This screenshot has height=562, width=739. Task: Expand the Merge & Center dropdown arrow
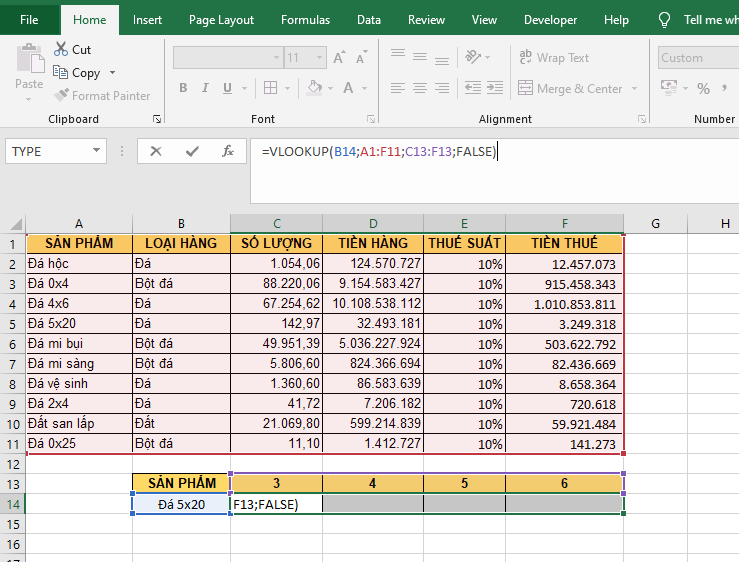click(632, 89)
